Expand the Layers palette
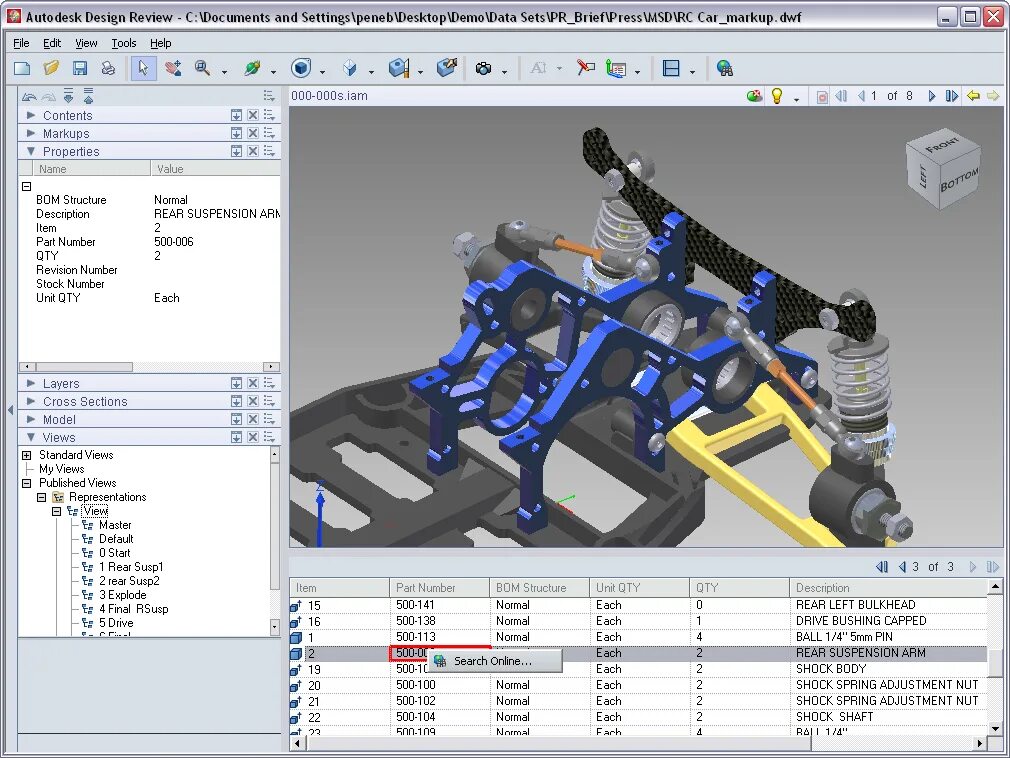This screenshot has height=758, width=1010. (30, 383)
